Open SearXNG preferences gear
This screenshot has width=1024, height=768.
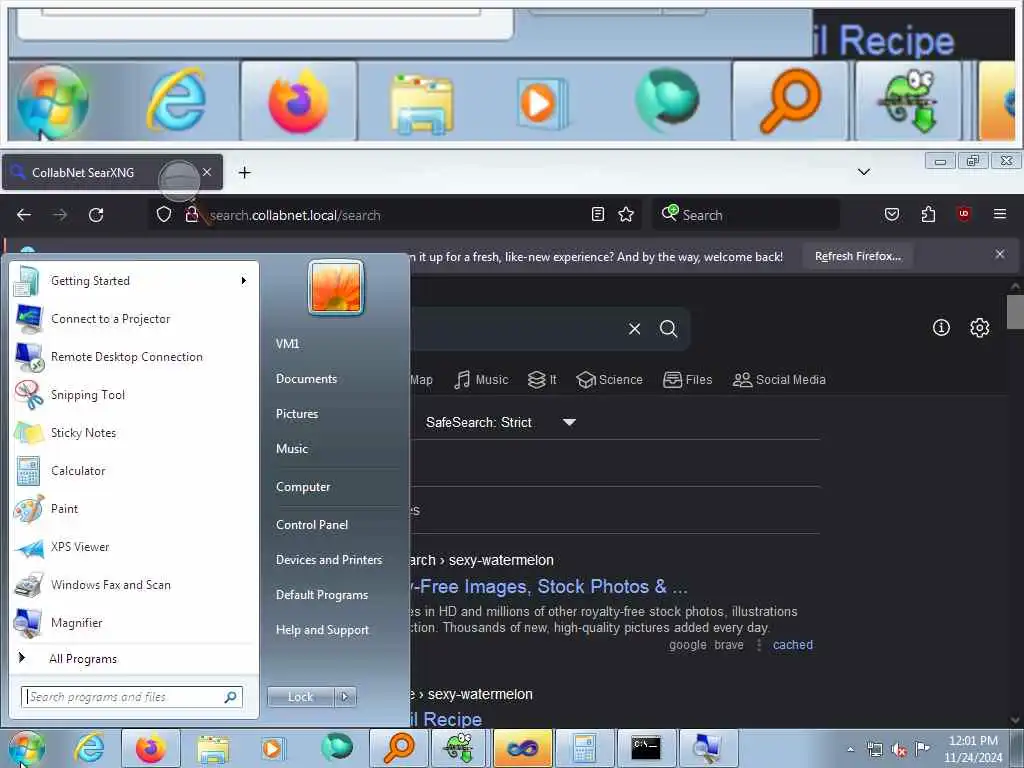[x=980, y=328]
